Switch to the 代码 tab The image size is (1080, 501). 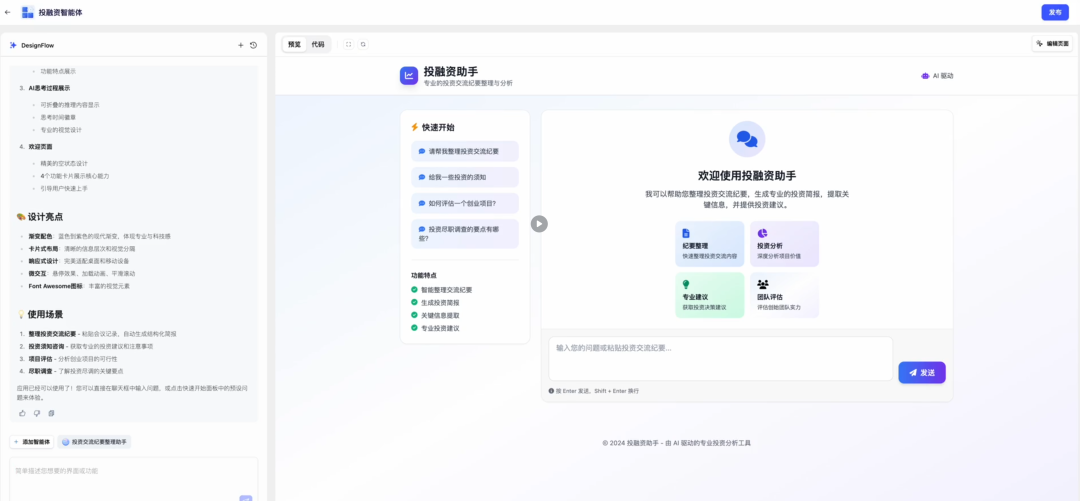(x=318, y=44)
